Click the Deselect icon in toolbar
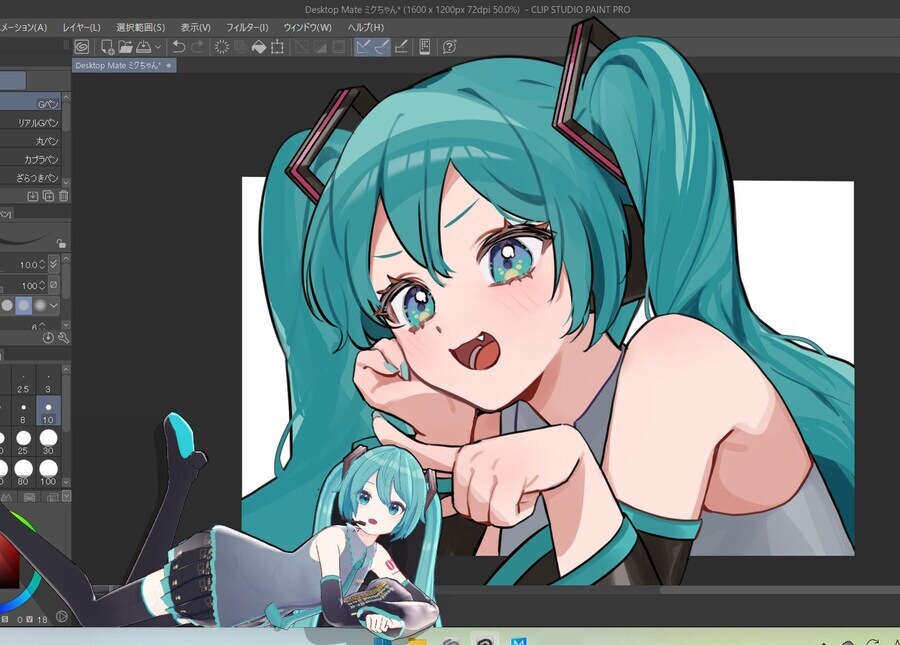The width and height of the screenshot is (900, 645). (x=301, y=46)
